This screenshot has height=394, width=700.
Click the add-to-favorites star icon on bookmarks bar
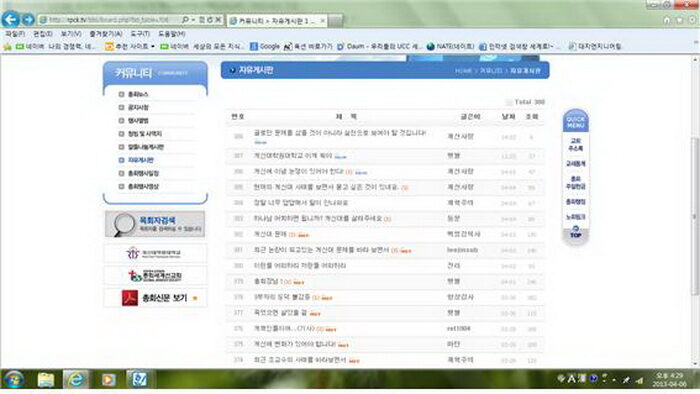7,46
